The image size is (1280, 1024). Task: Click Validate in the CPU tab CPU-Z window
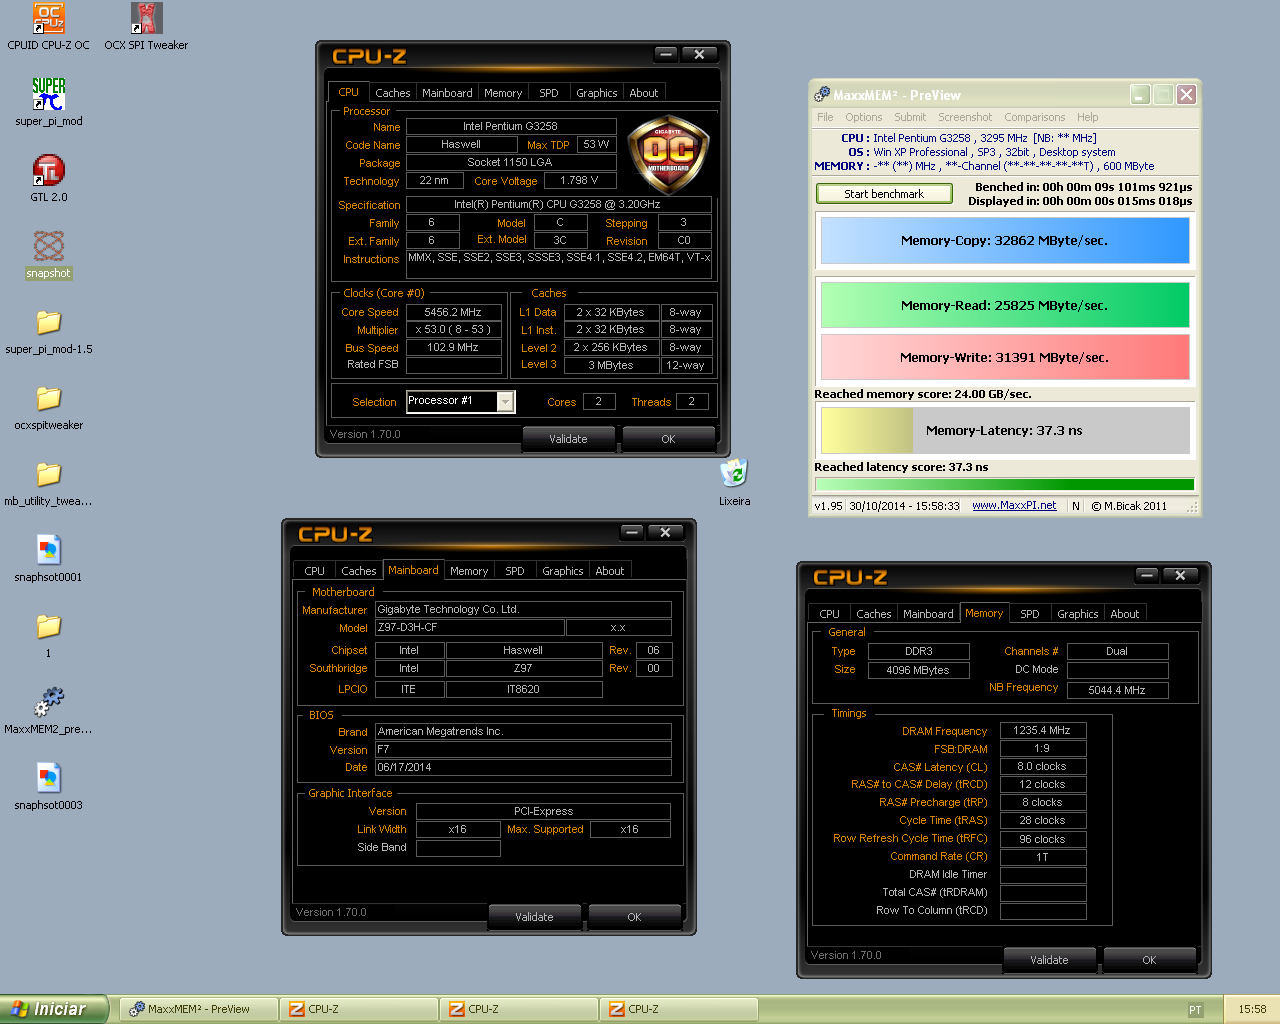click(568, 439)
